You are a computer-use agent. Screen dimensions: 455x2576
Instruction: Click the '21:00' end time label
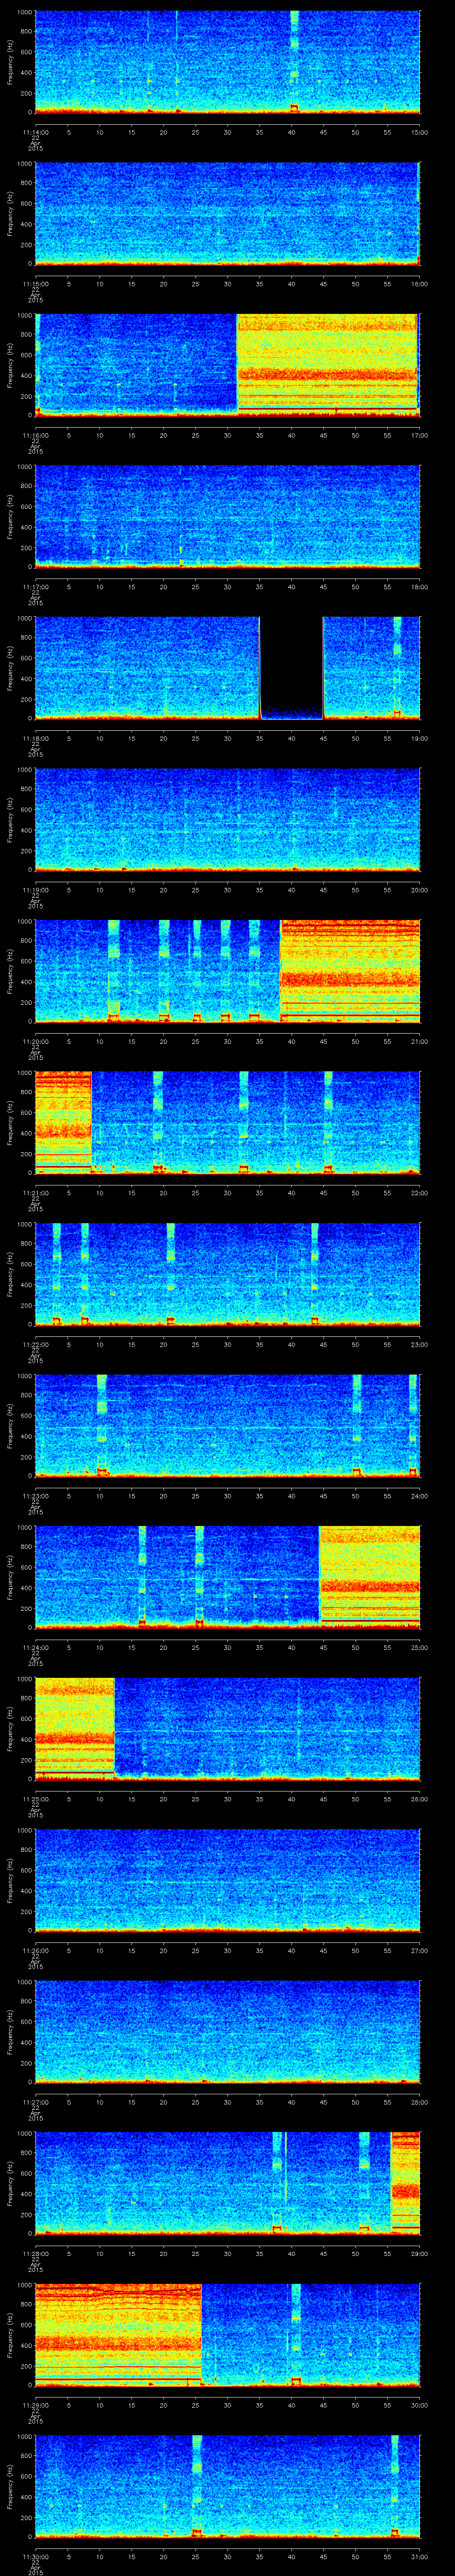pos(420,1041)
